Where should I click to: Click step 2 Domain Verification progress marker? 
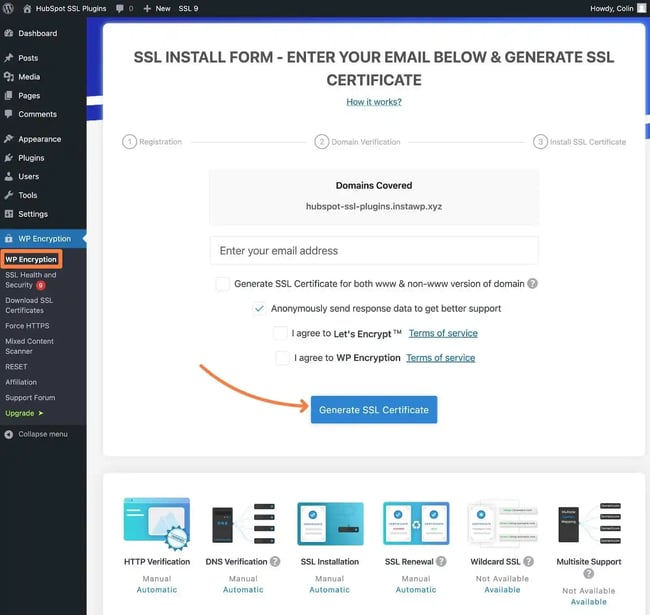(x=322, y=142)
